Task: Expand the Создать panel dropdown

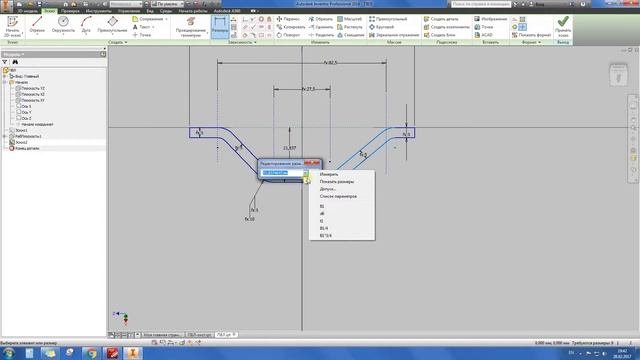Action: click(118, 42)
